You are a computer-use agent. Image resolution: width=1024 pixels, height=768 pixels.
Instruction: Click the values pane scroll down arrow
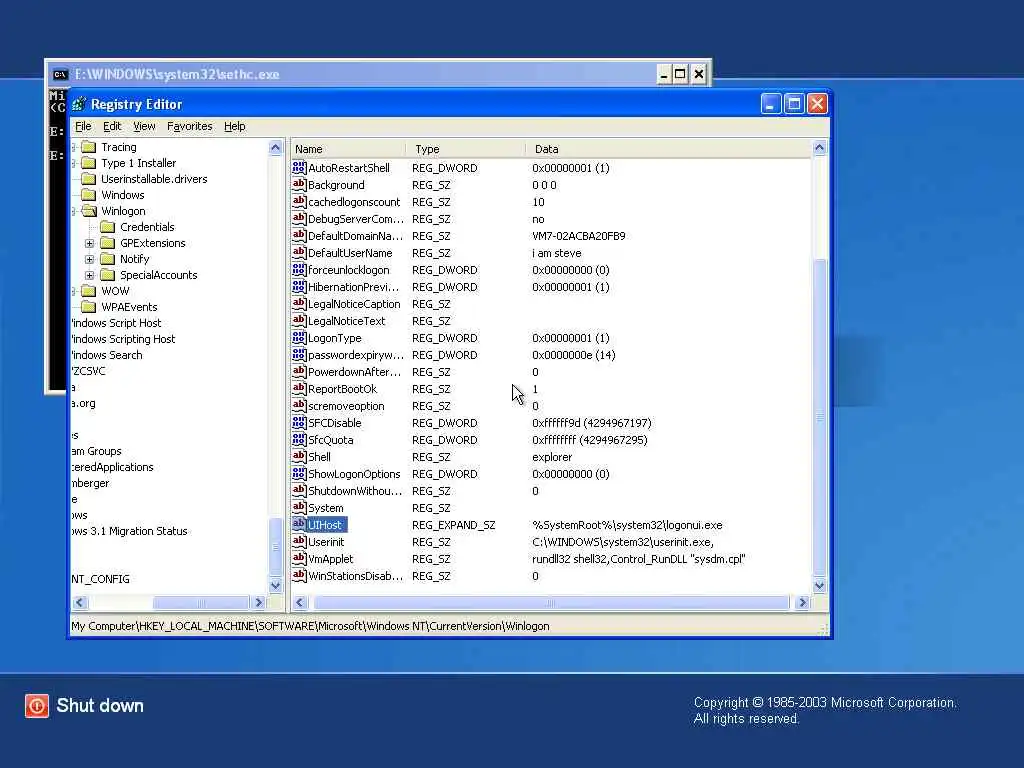tap(820, 585)
